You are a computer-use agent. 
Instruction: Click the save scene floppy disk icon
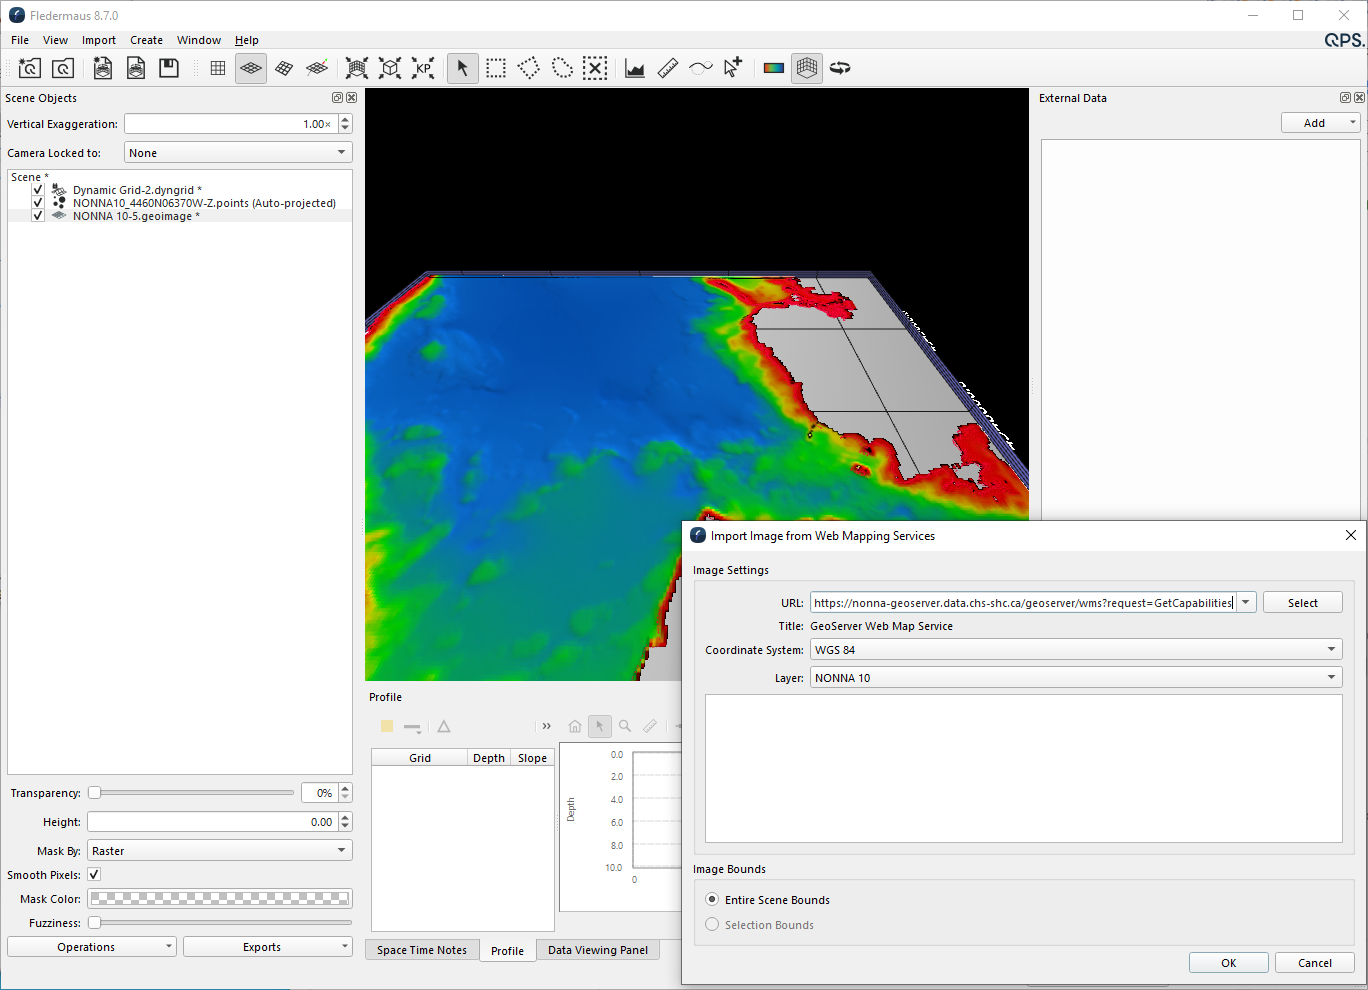169,68
